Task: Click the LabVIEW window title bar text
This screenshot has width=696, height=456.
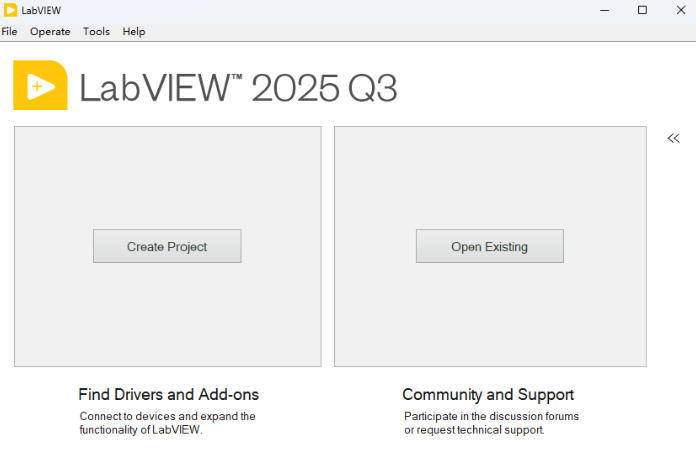Action: pyautogui.click(x=41, y=10)
